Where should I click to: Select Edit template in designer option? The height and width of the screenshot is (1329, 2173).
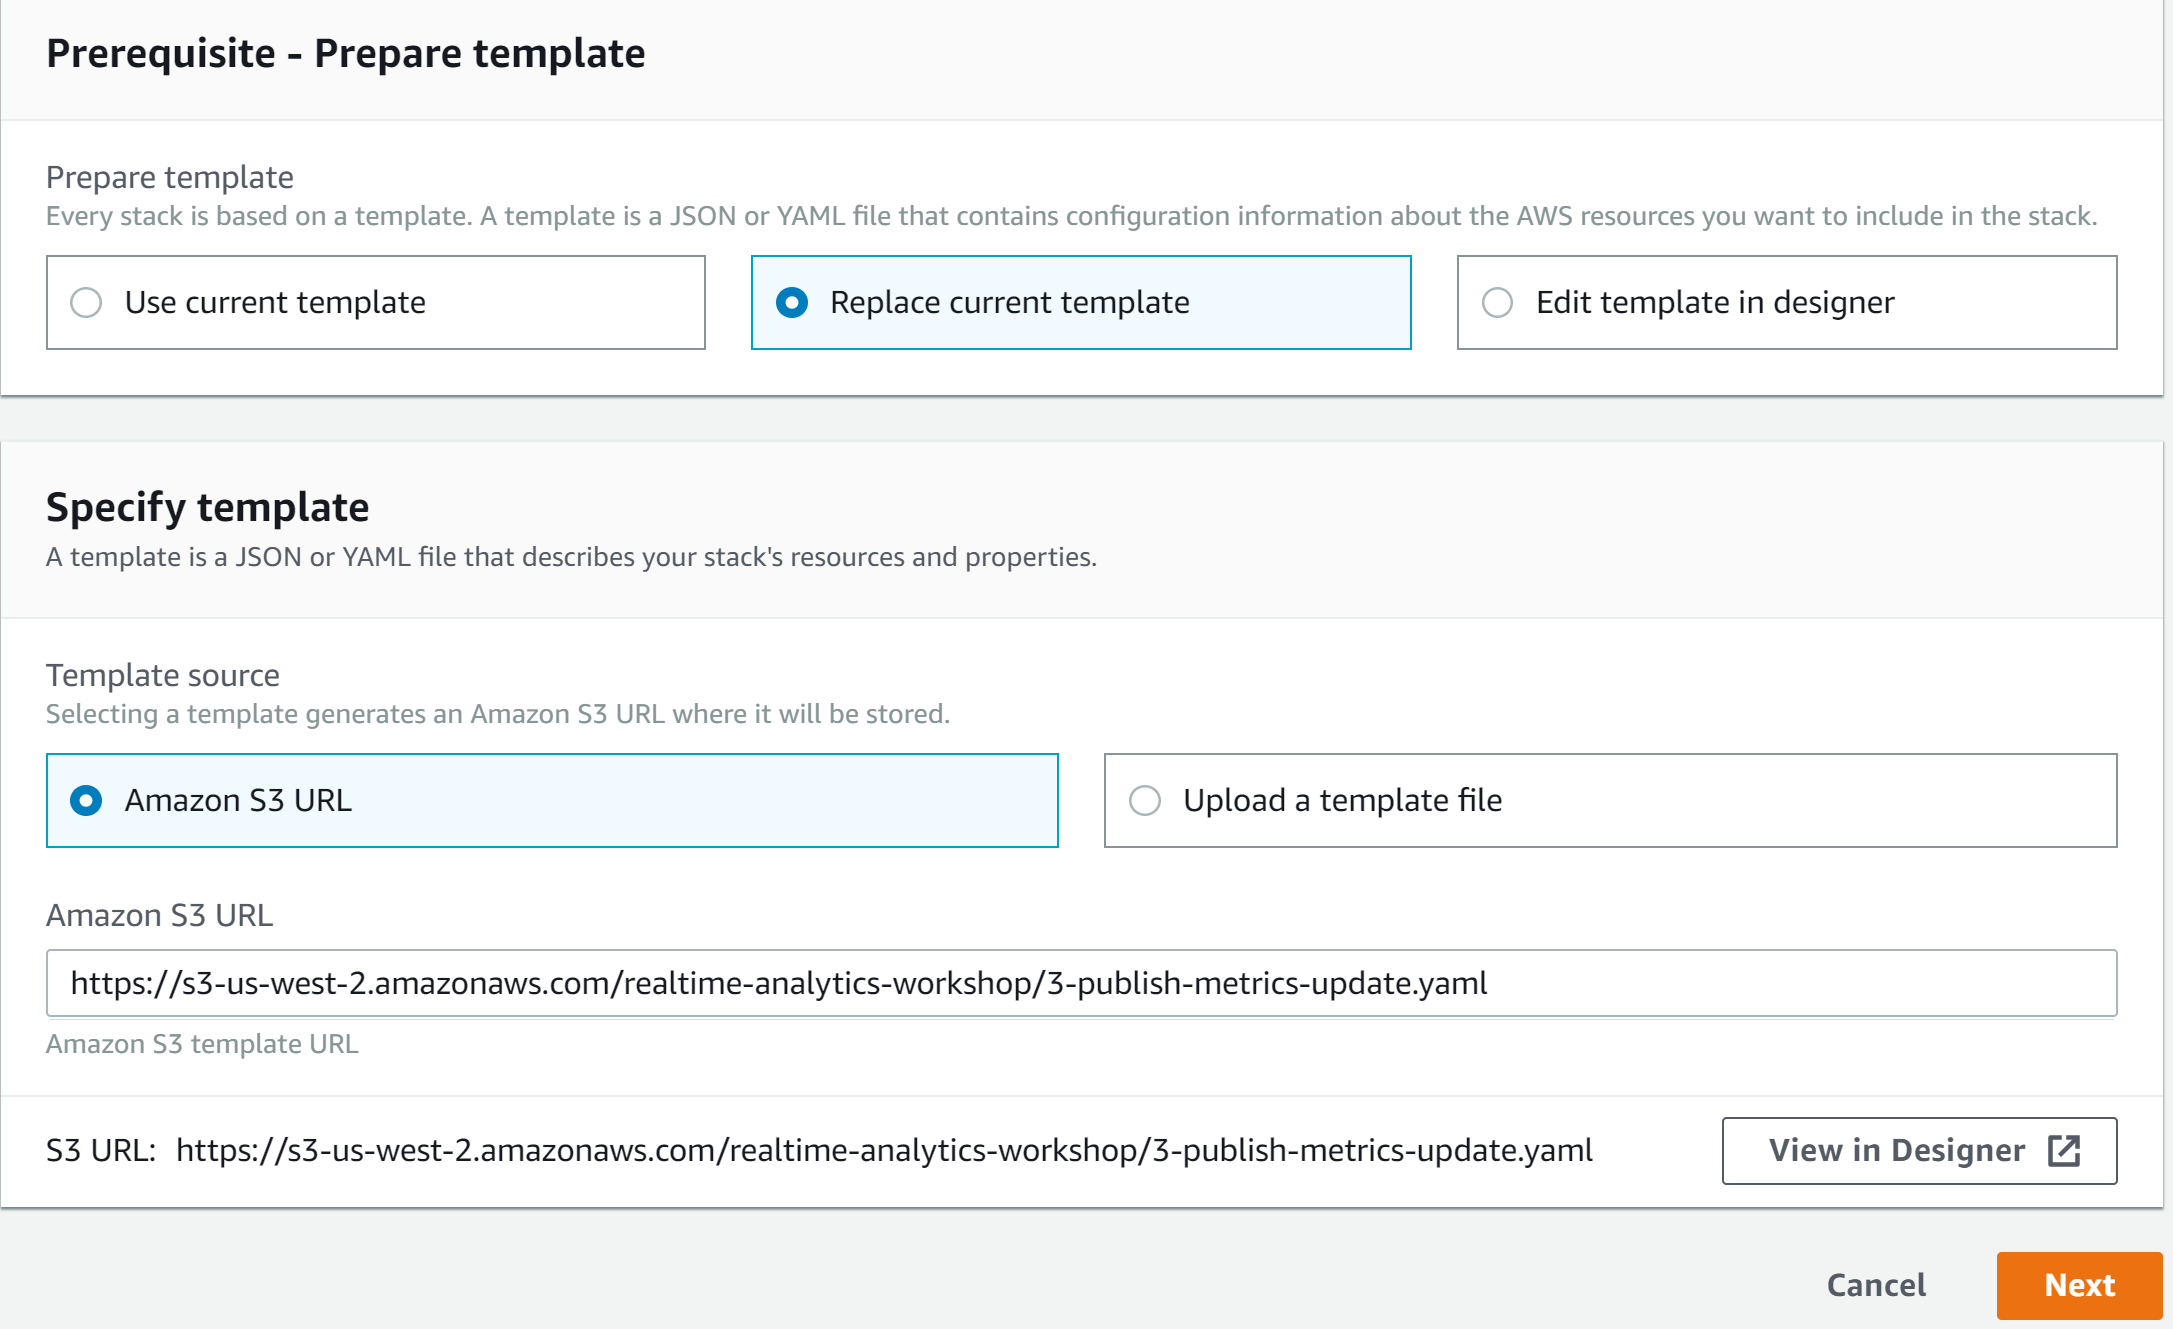1787,302
